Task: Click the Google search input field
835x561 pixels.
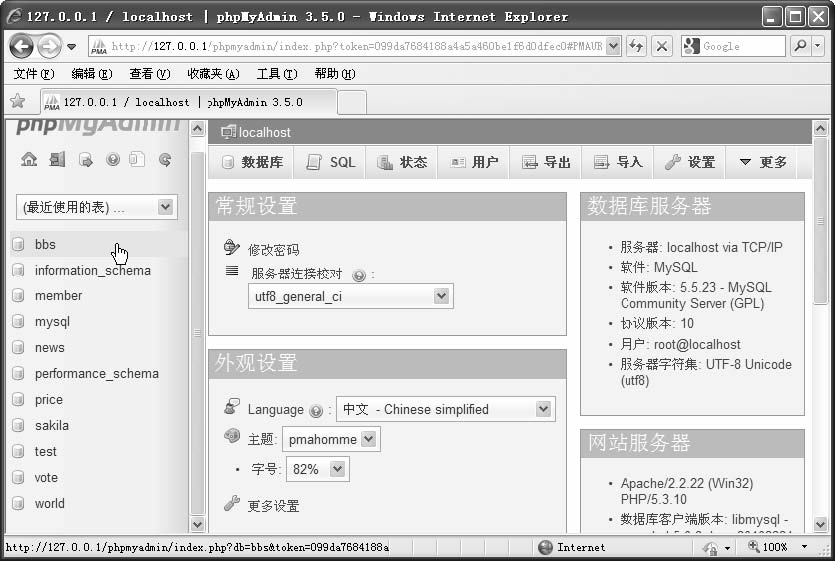Action: (x=742, y=46)
